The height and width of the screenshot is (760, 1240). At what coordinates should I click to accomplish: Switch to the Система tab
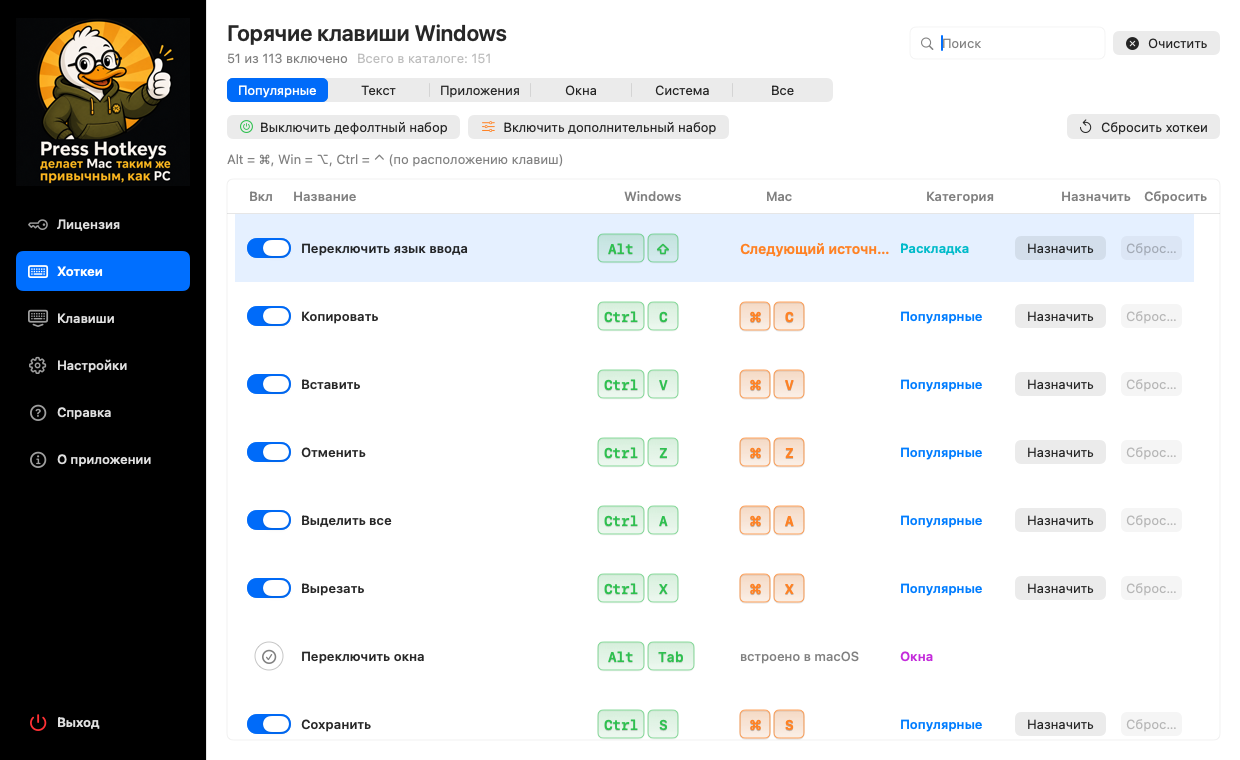(x=682, y=90)
